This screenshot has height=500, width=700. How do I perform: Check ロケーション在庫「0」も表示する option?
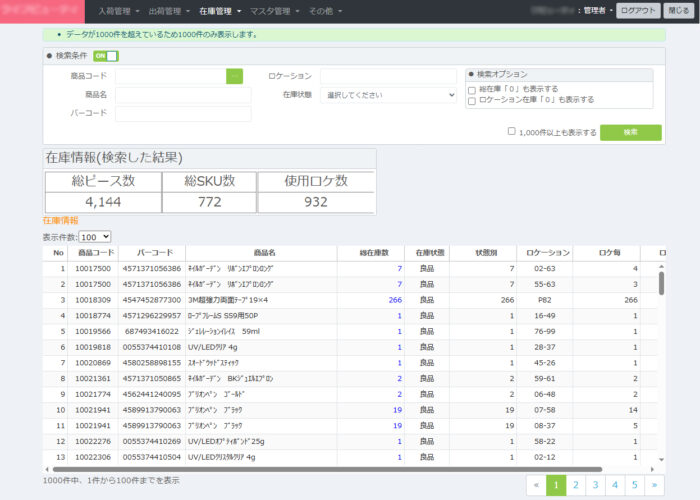click(472, 100)
